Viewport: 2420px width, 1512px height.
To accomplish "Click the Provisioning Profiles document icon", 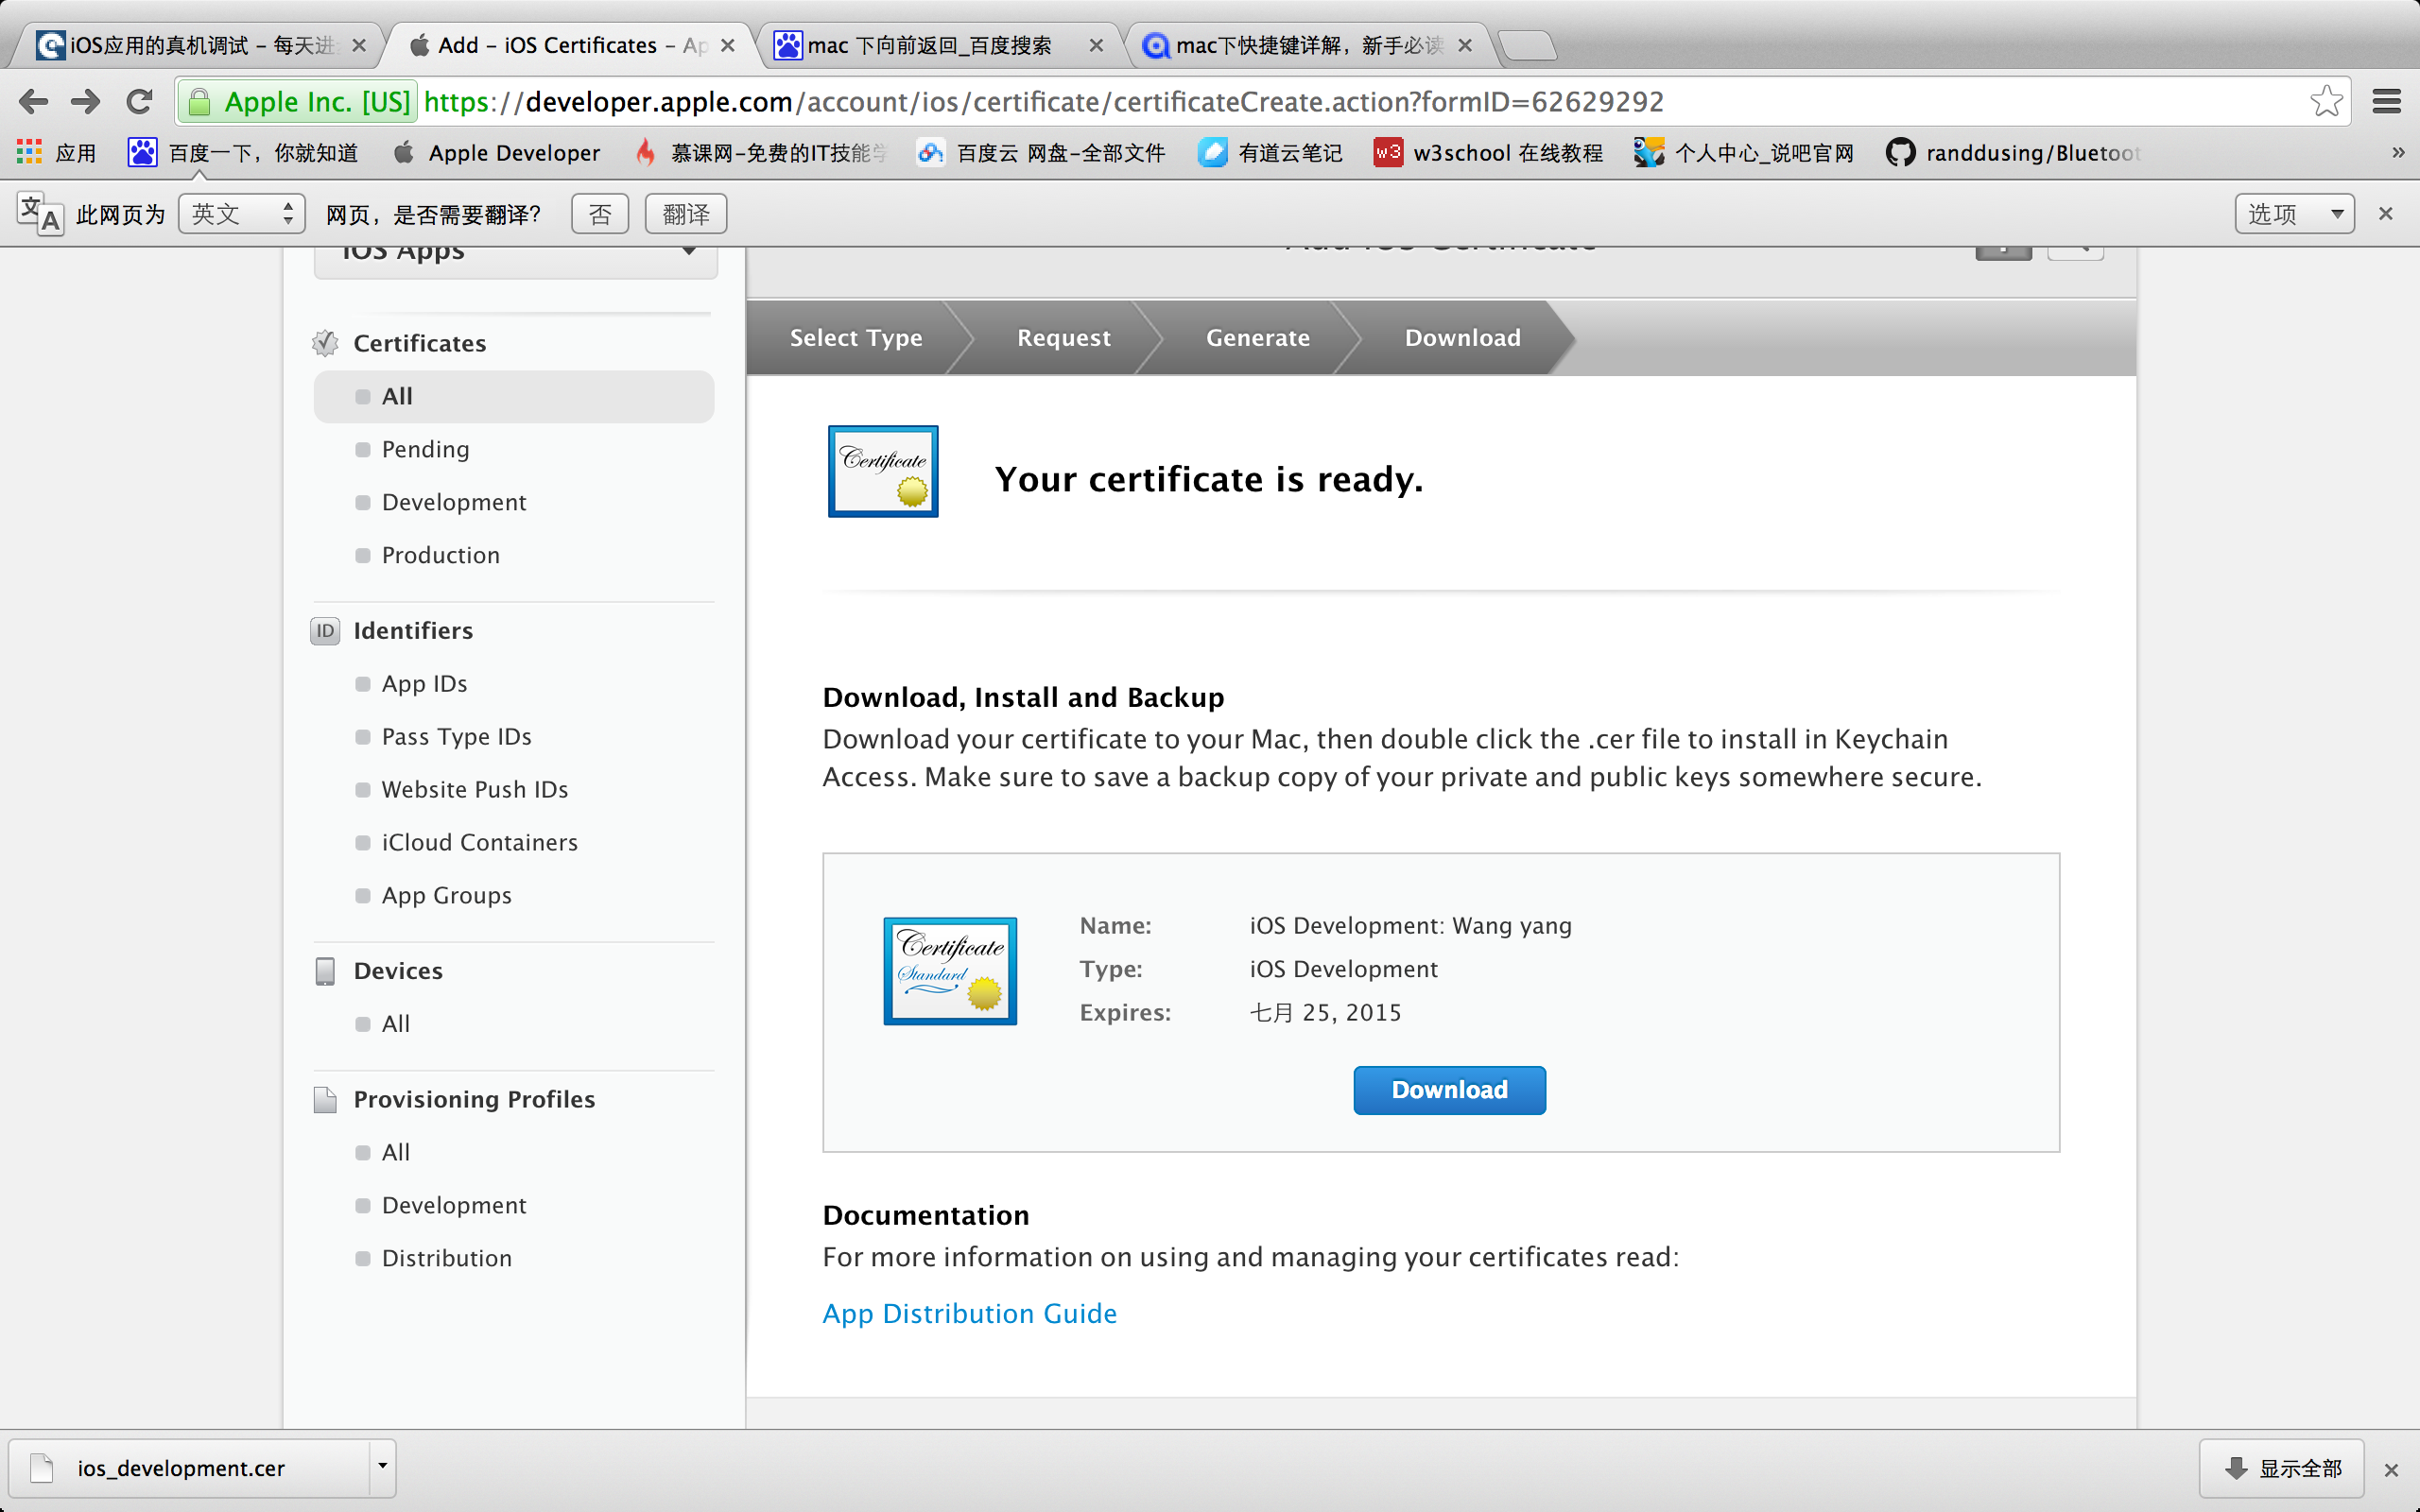I will (x=325, y=1099).
